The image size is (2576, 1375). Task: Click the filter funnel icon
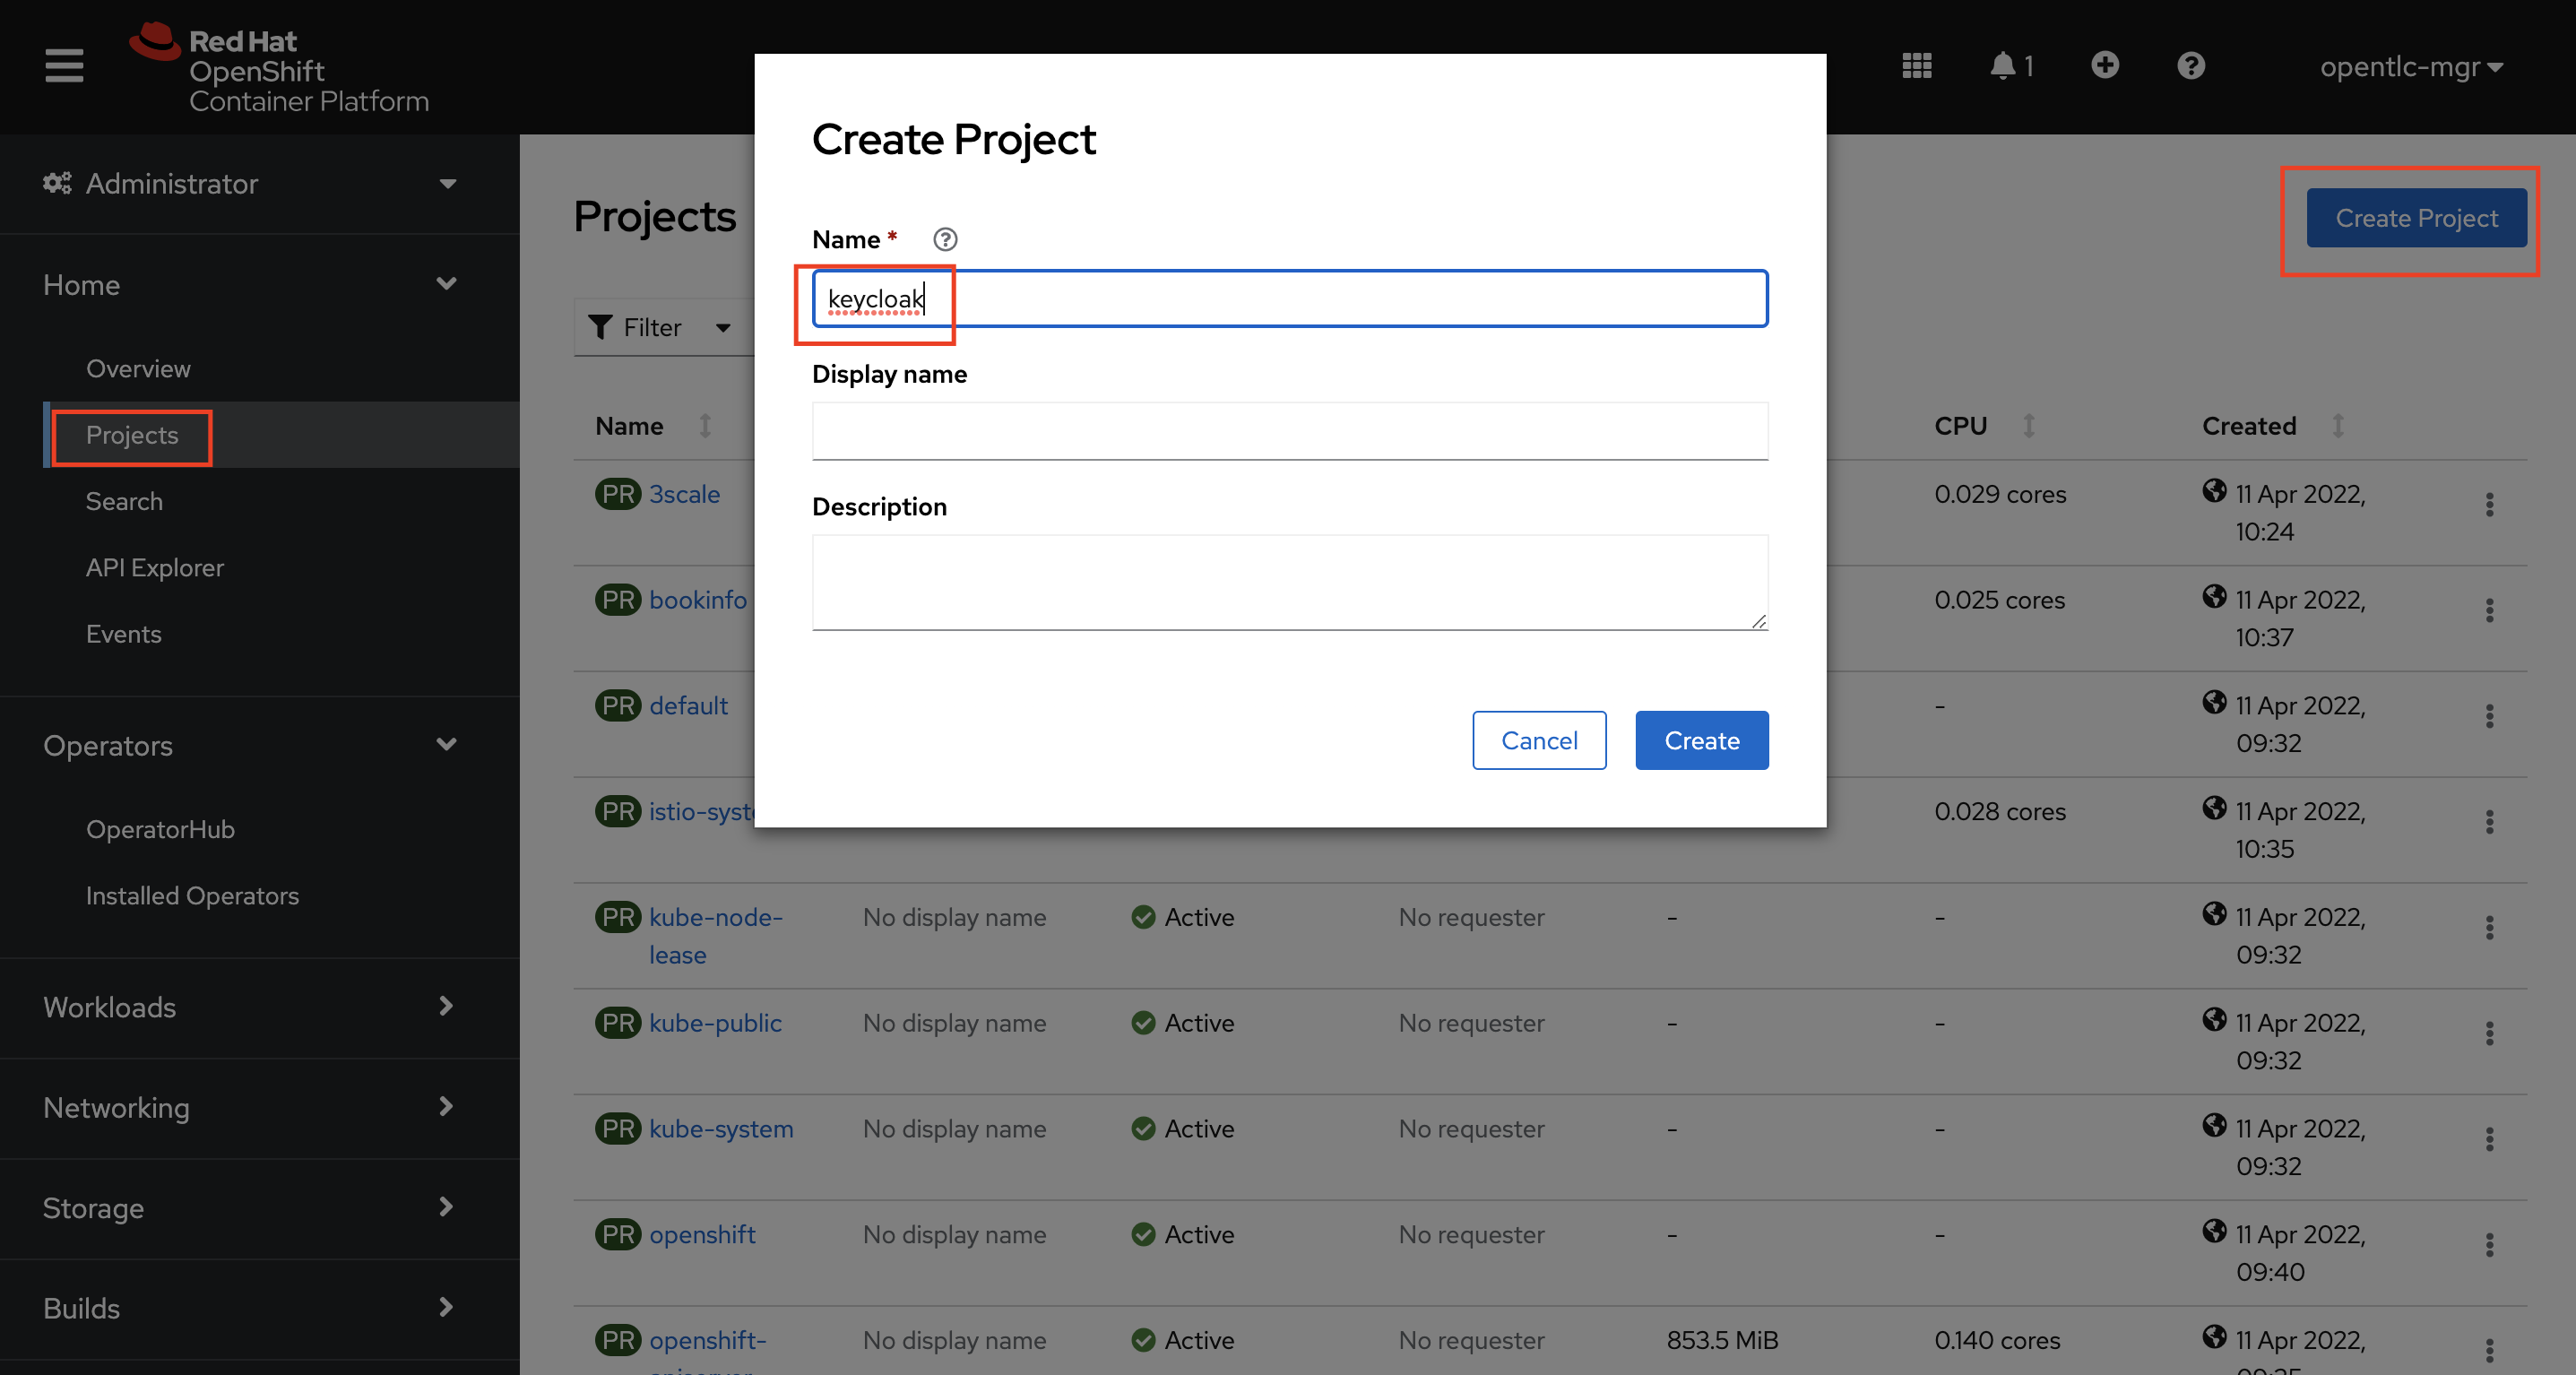point(600,327)
